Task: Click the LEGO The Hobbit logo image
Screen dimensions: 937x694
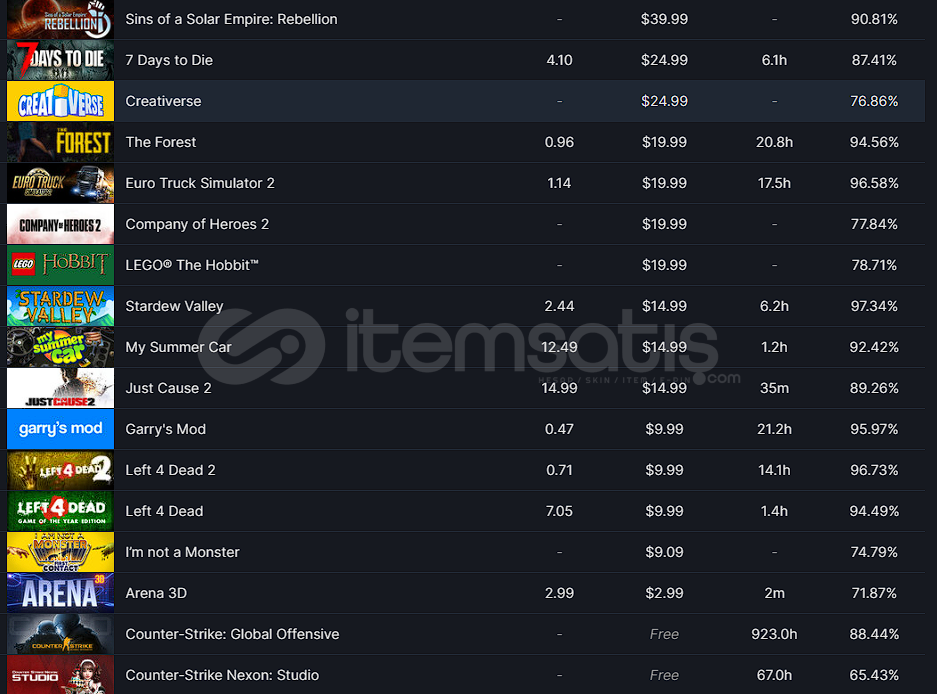Action: [60, 265]
